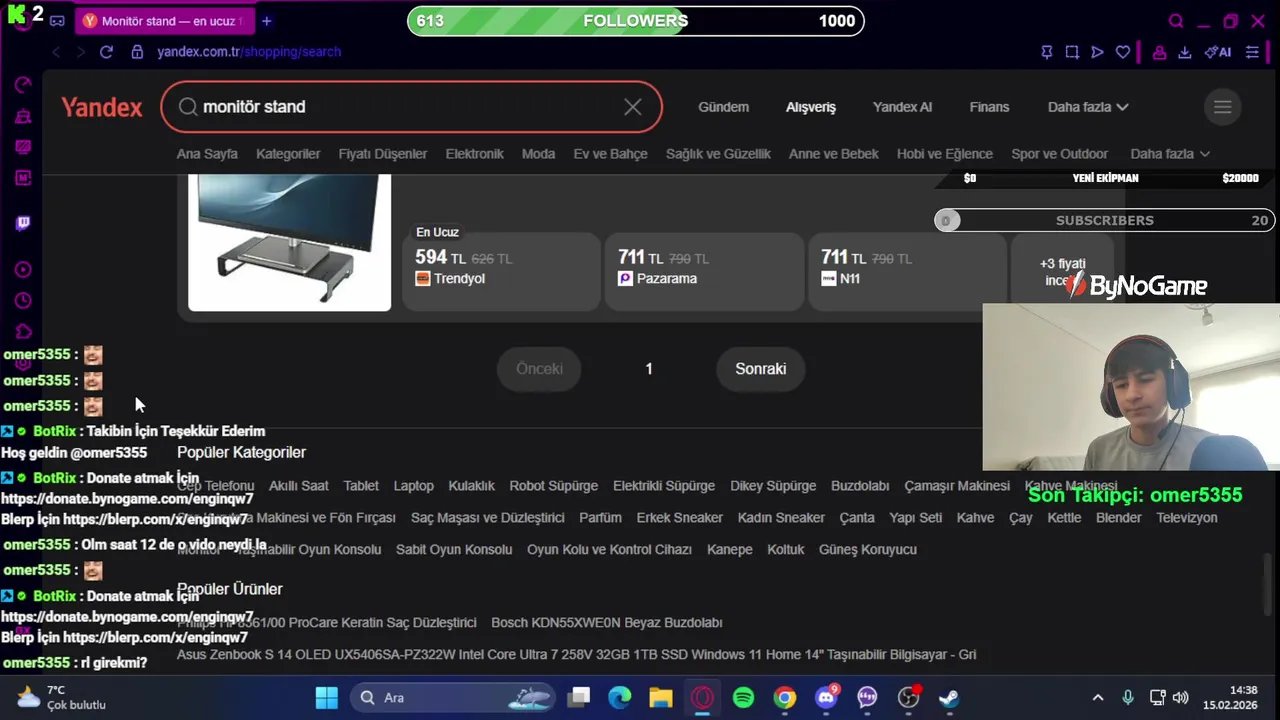Viewport: 1280px width, 720px height.
Task: Open the profile account icon
Action: 1159,52
